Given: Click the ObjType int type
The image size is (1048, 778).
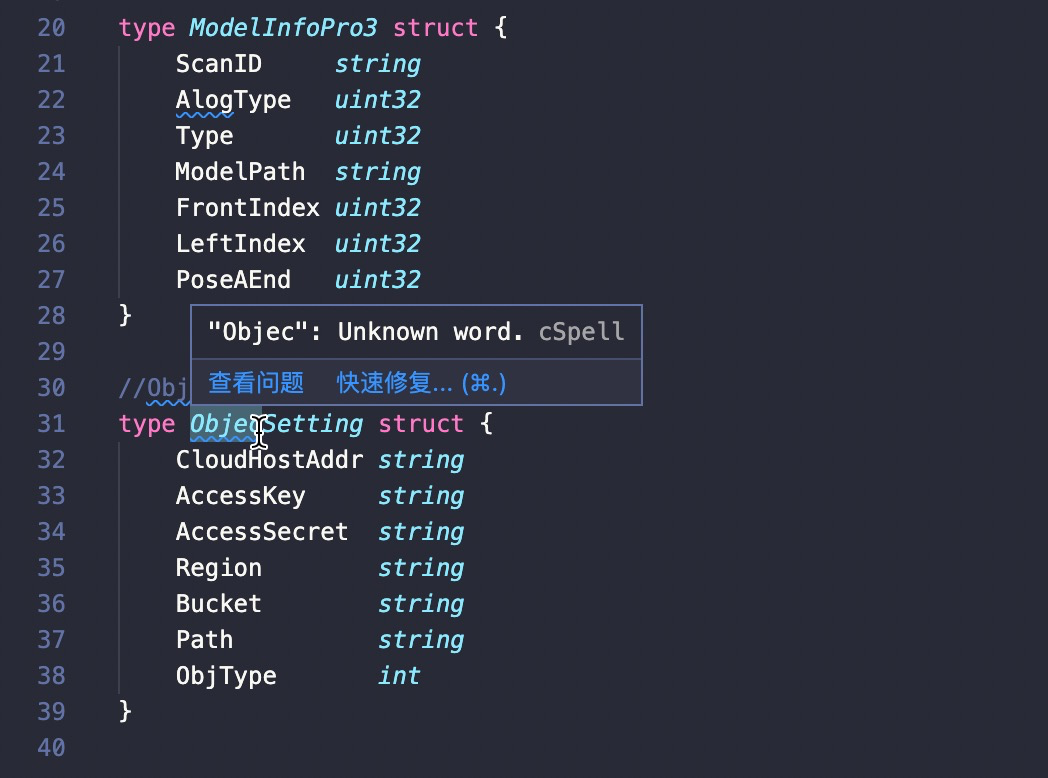Looking at the screenshot, I should [399, 676].
